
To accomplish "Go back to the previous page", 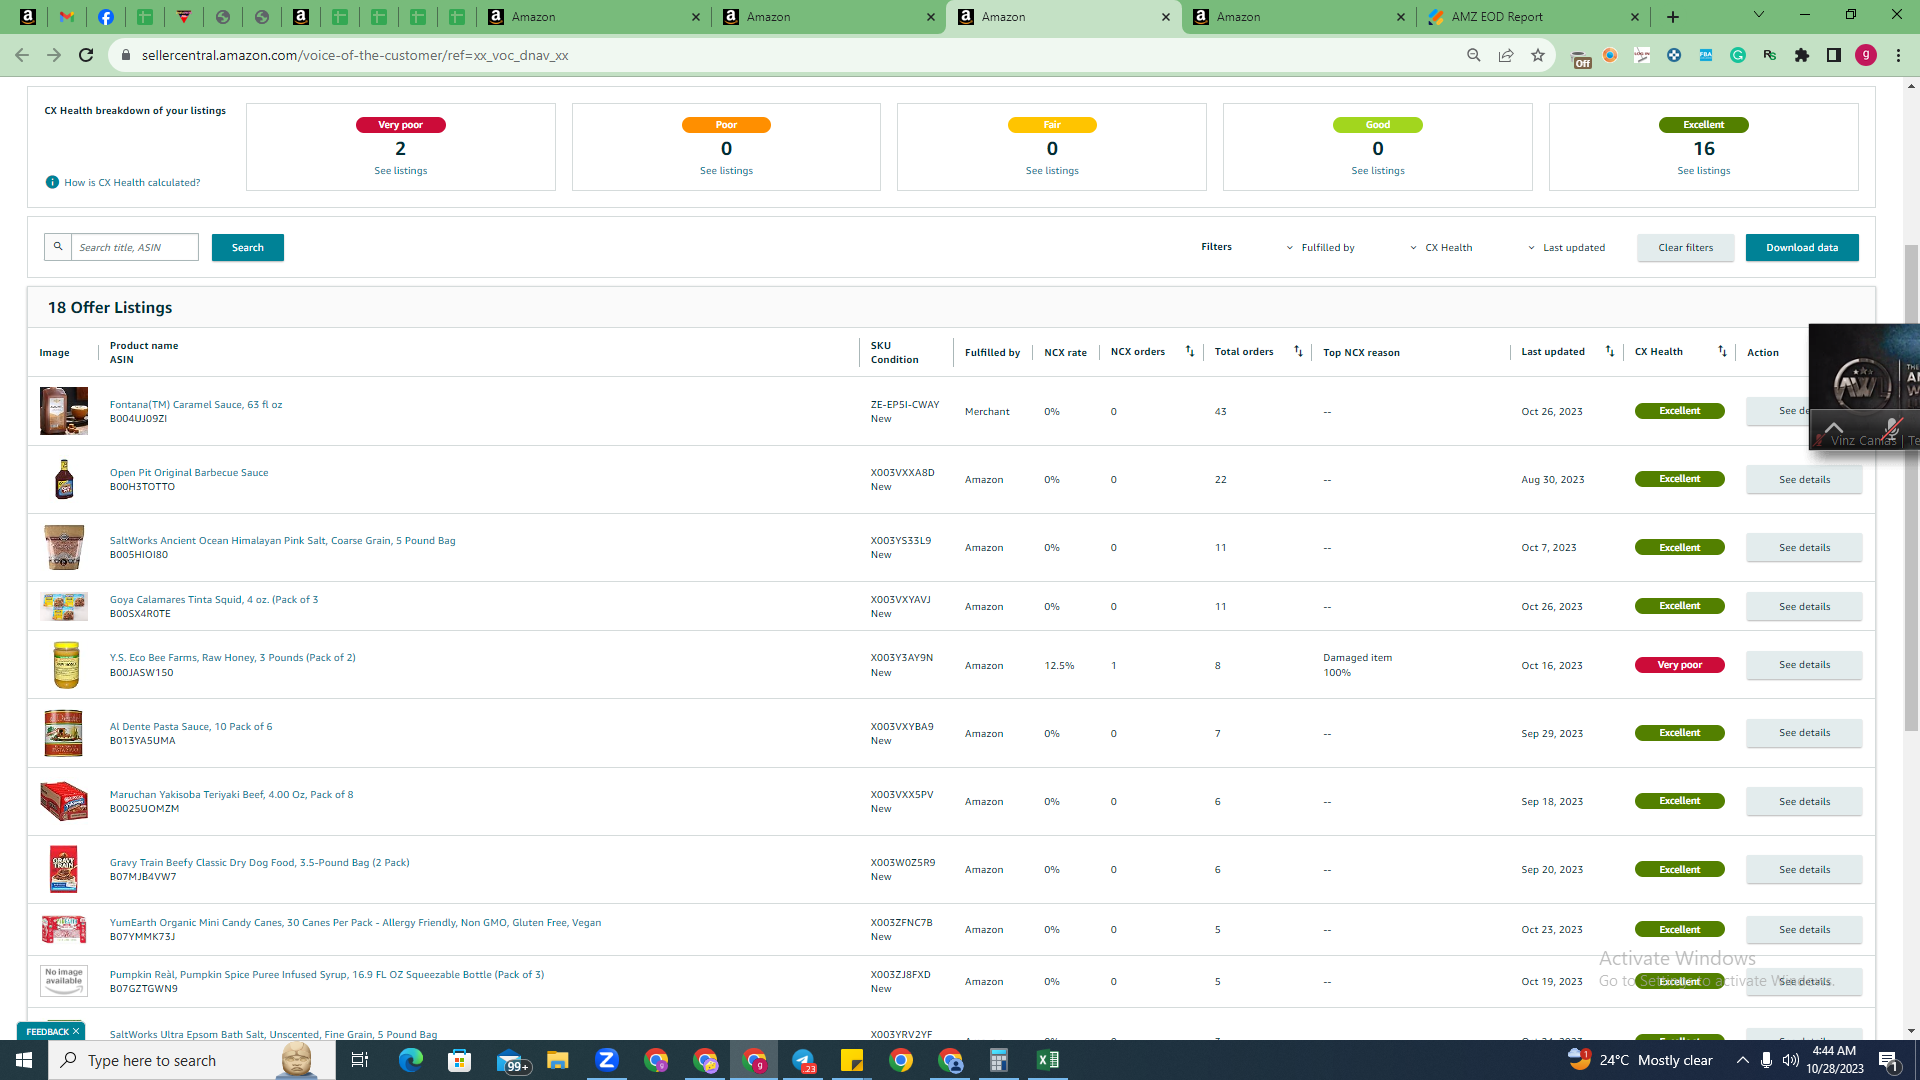I will [x=22, y=55].
